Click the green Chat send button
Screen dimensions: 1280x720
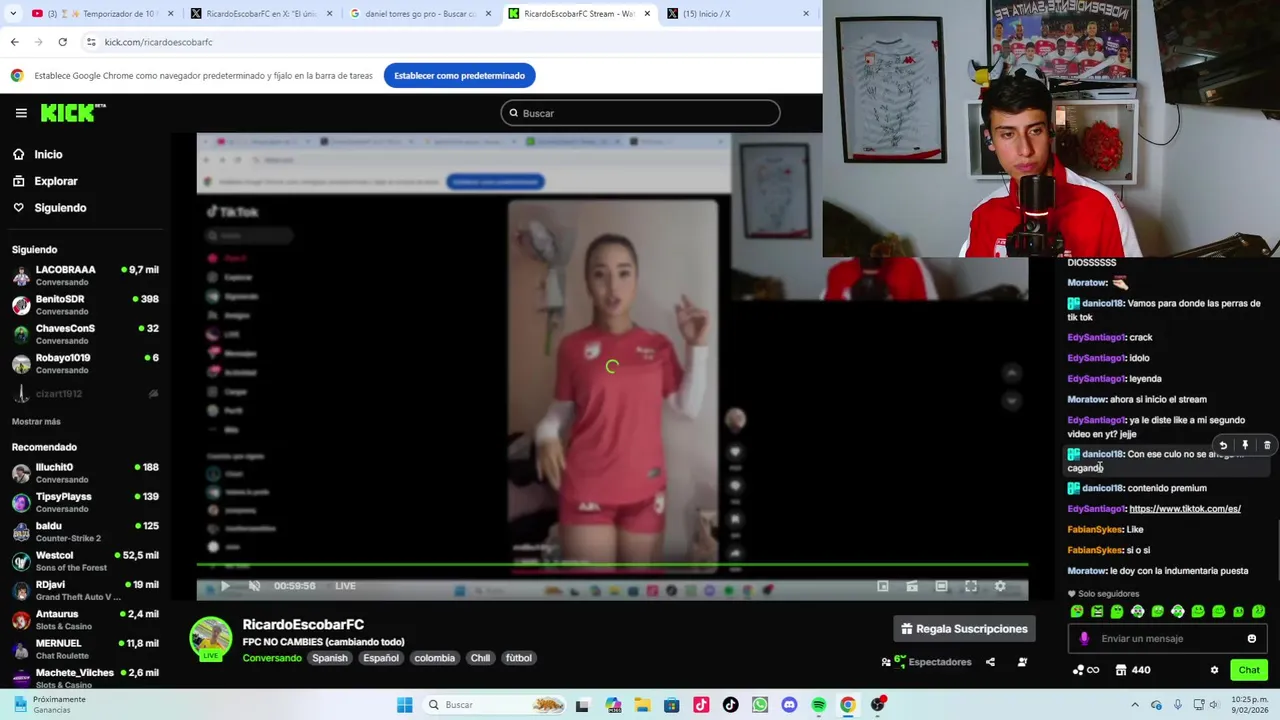pyautogui.click(x=1249, y=670)
